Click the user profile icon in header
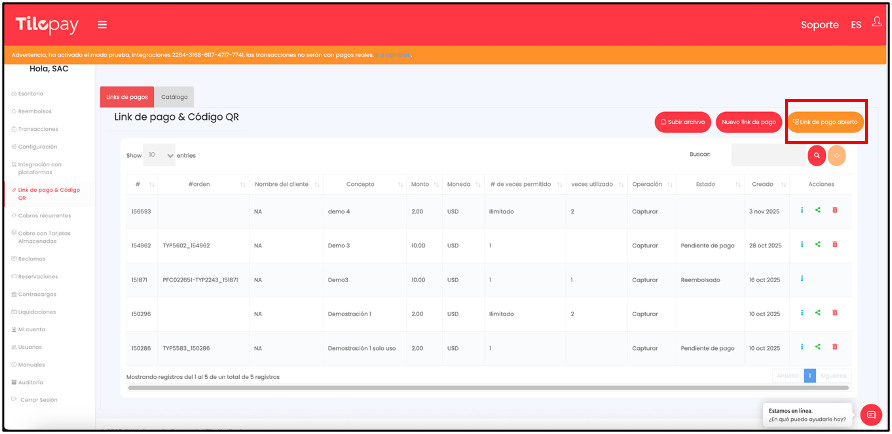 (x=876, y=23)
